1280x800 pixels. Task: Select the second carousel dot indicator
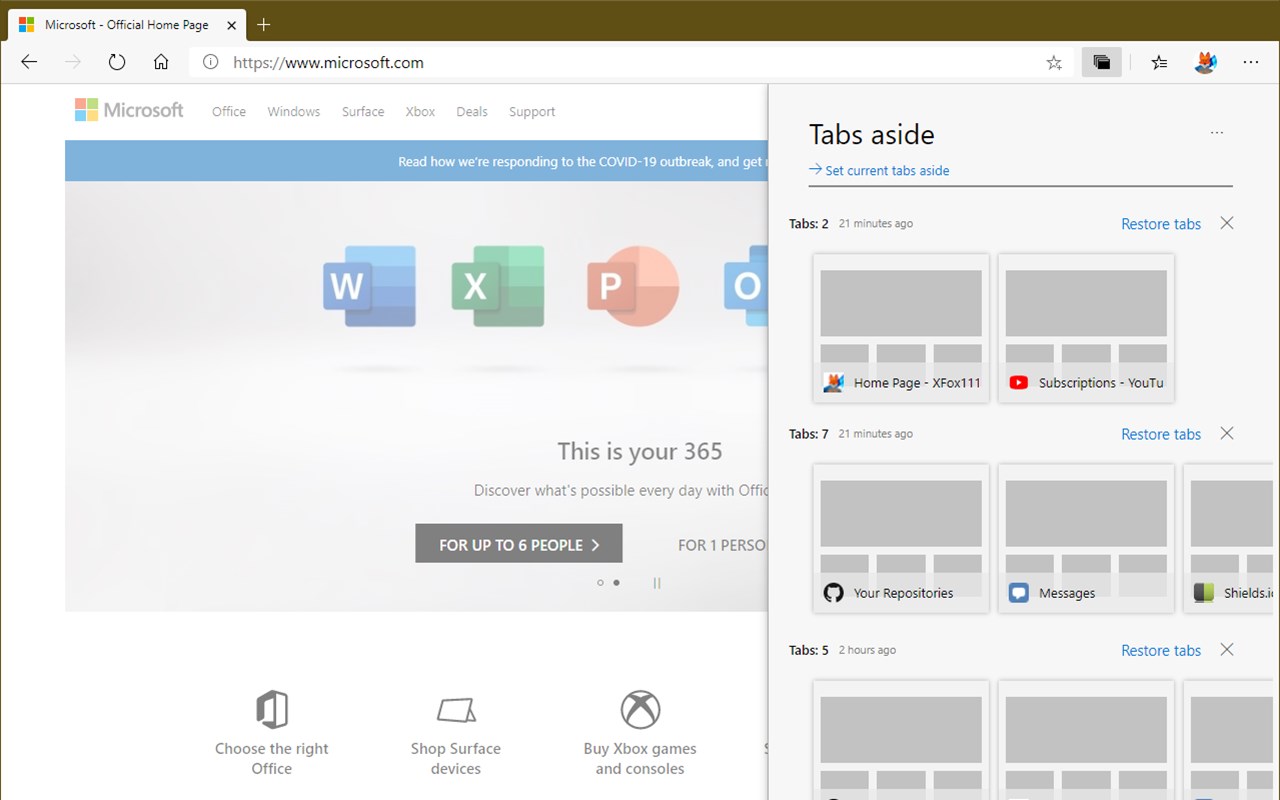click(616, 582)
